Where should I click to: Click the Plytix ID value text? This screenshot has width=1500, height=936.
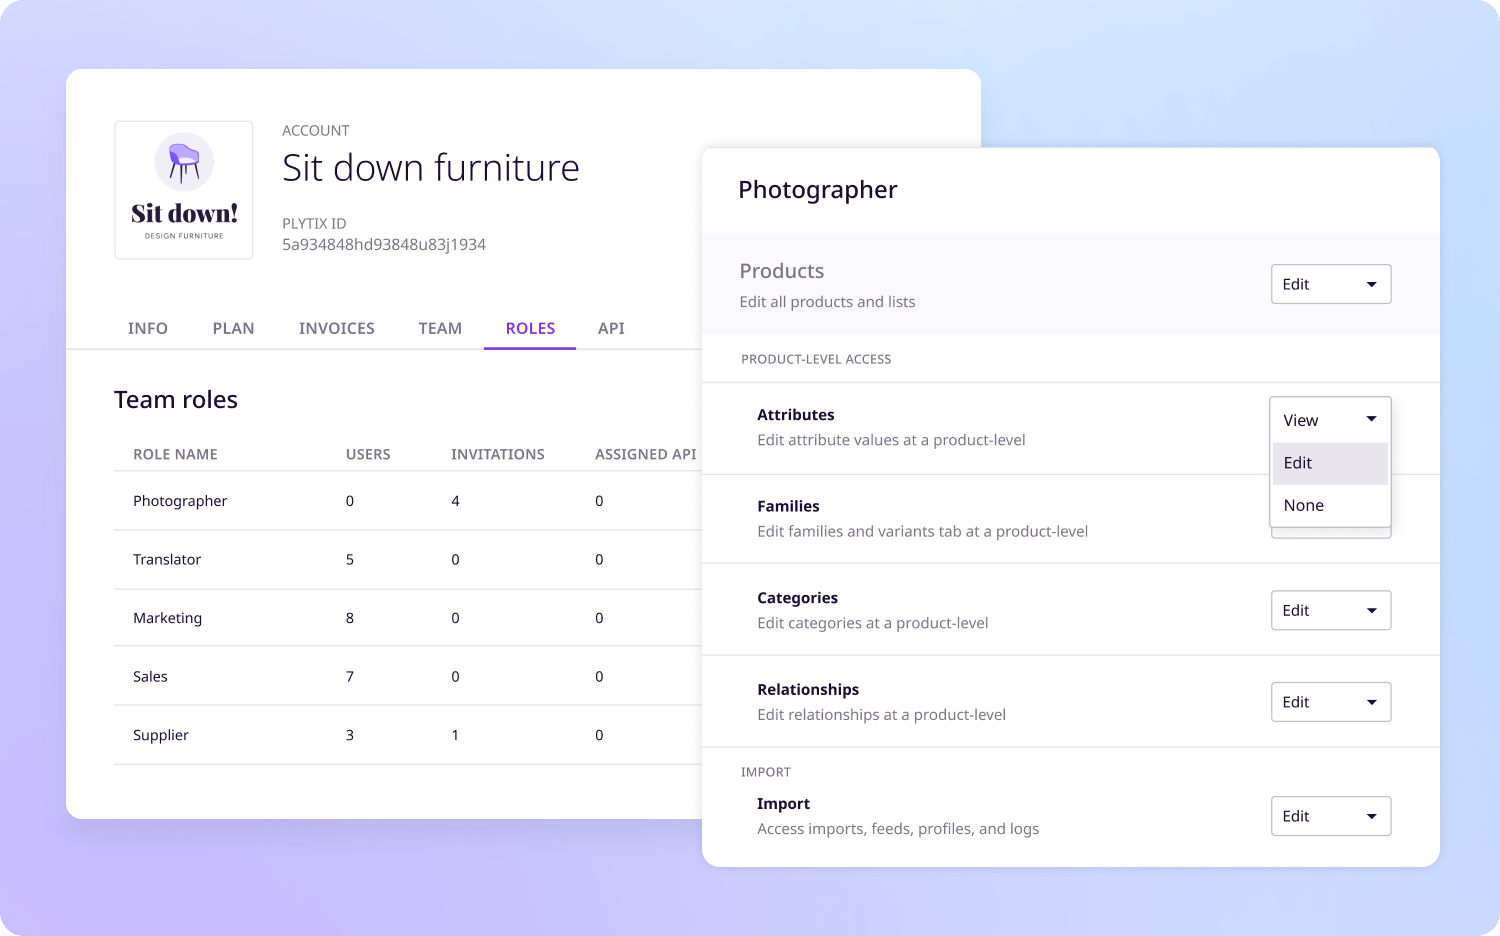coord(384,245)
